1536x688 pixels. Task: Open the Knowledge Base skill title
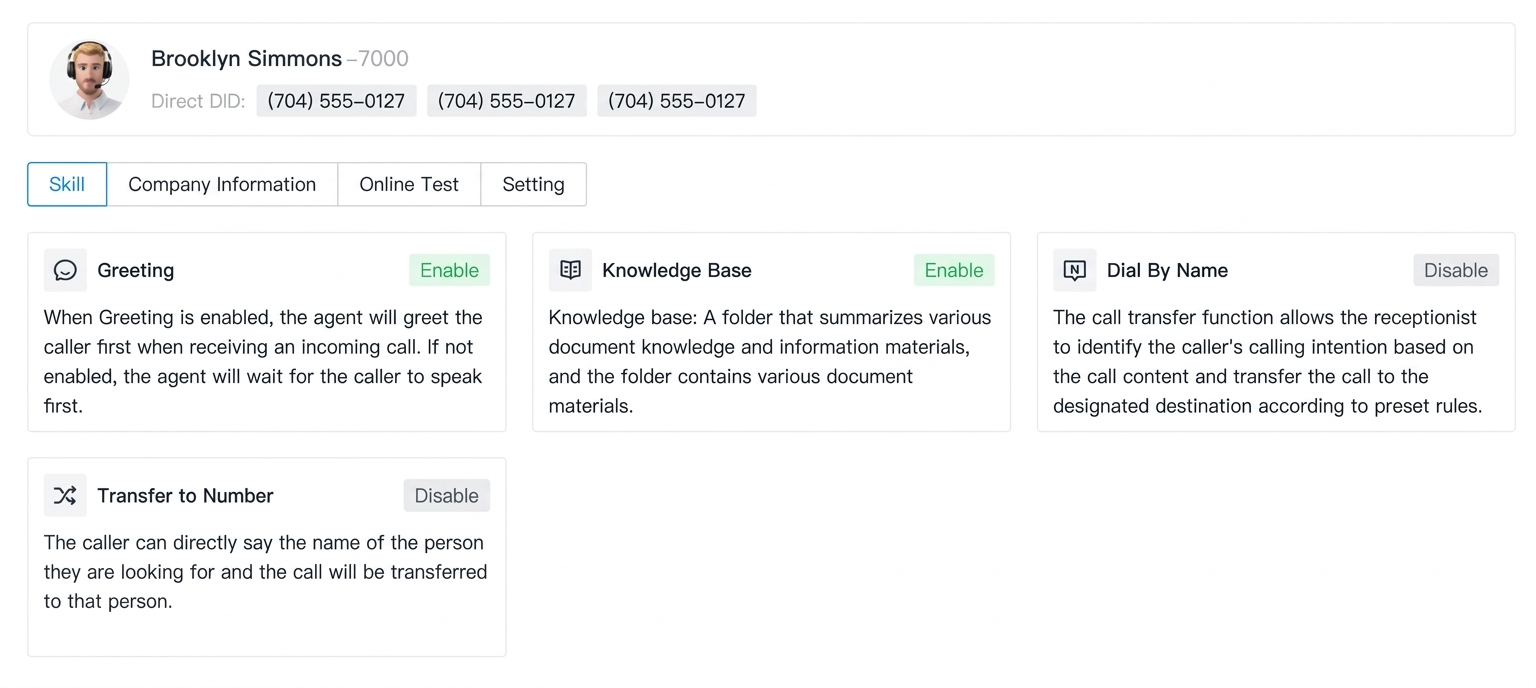pos(677,270)
